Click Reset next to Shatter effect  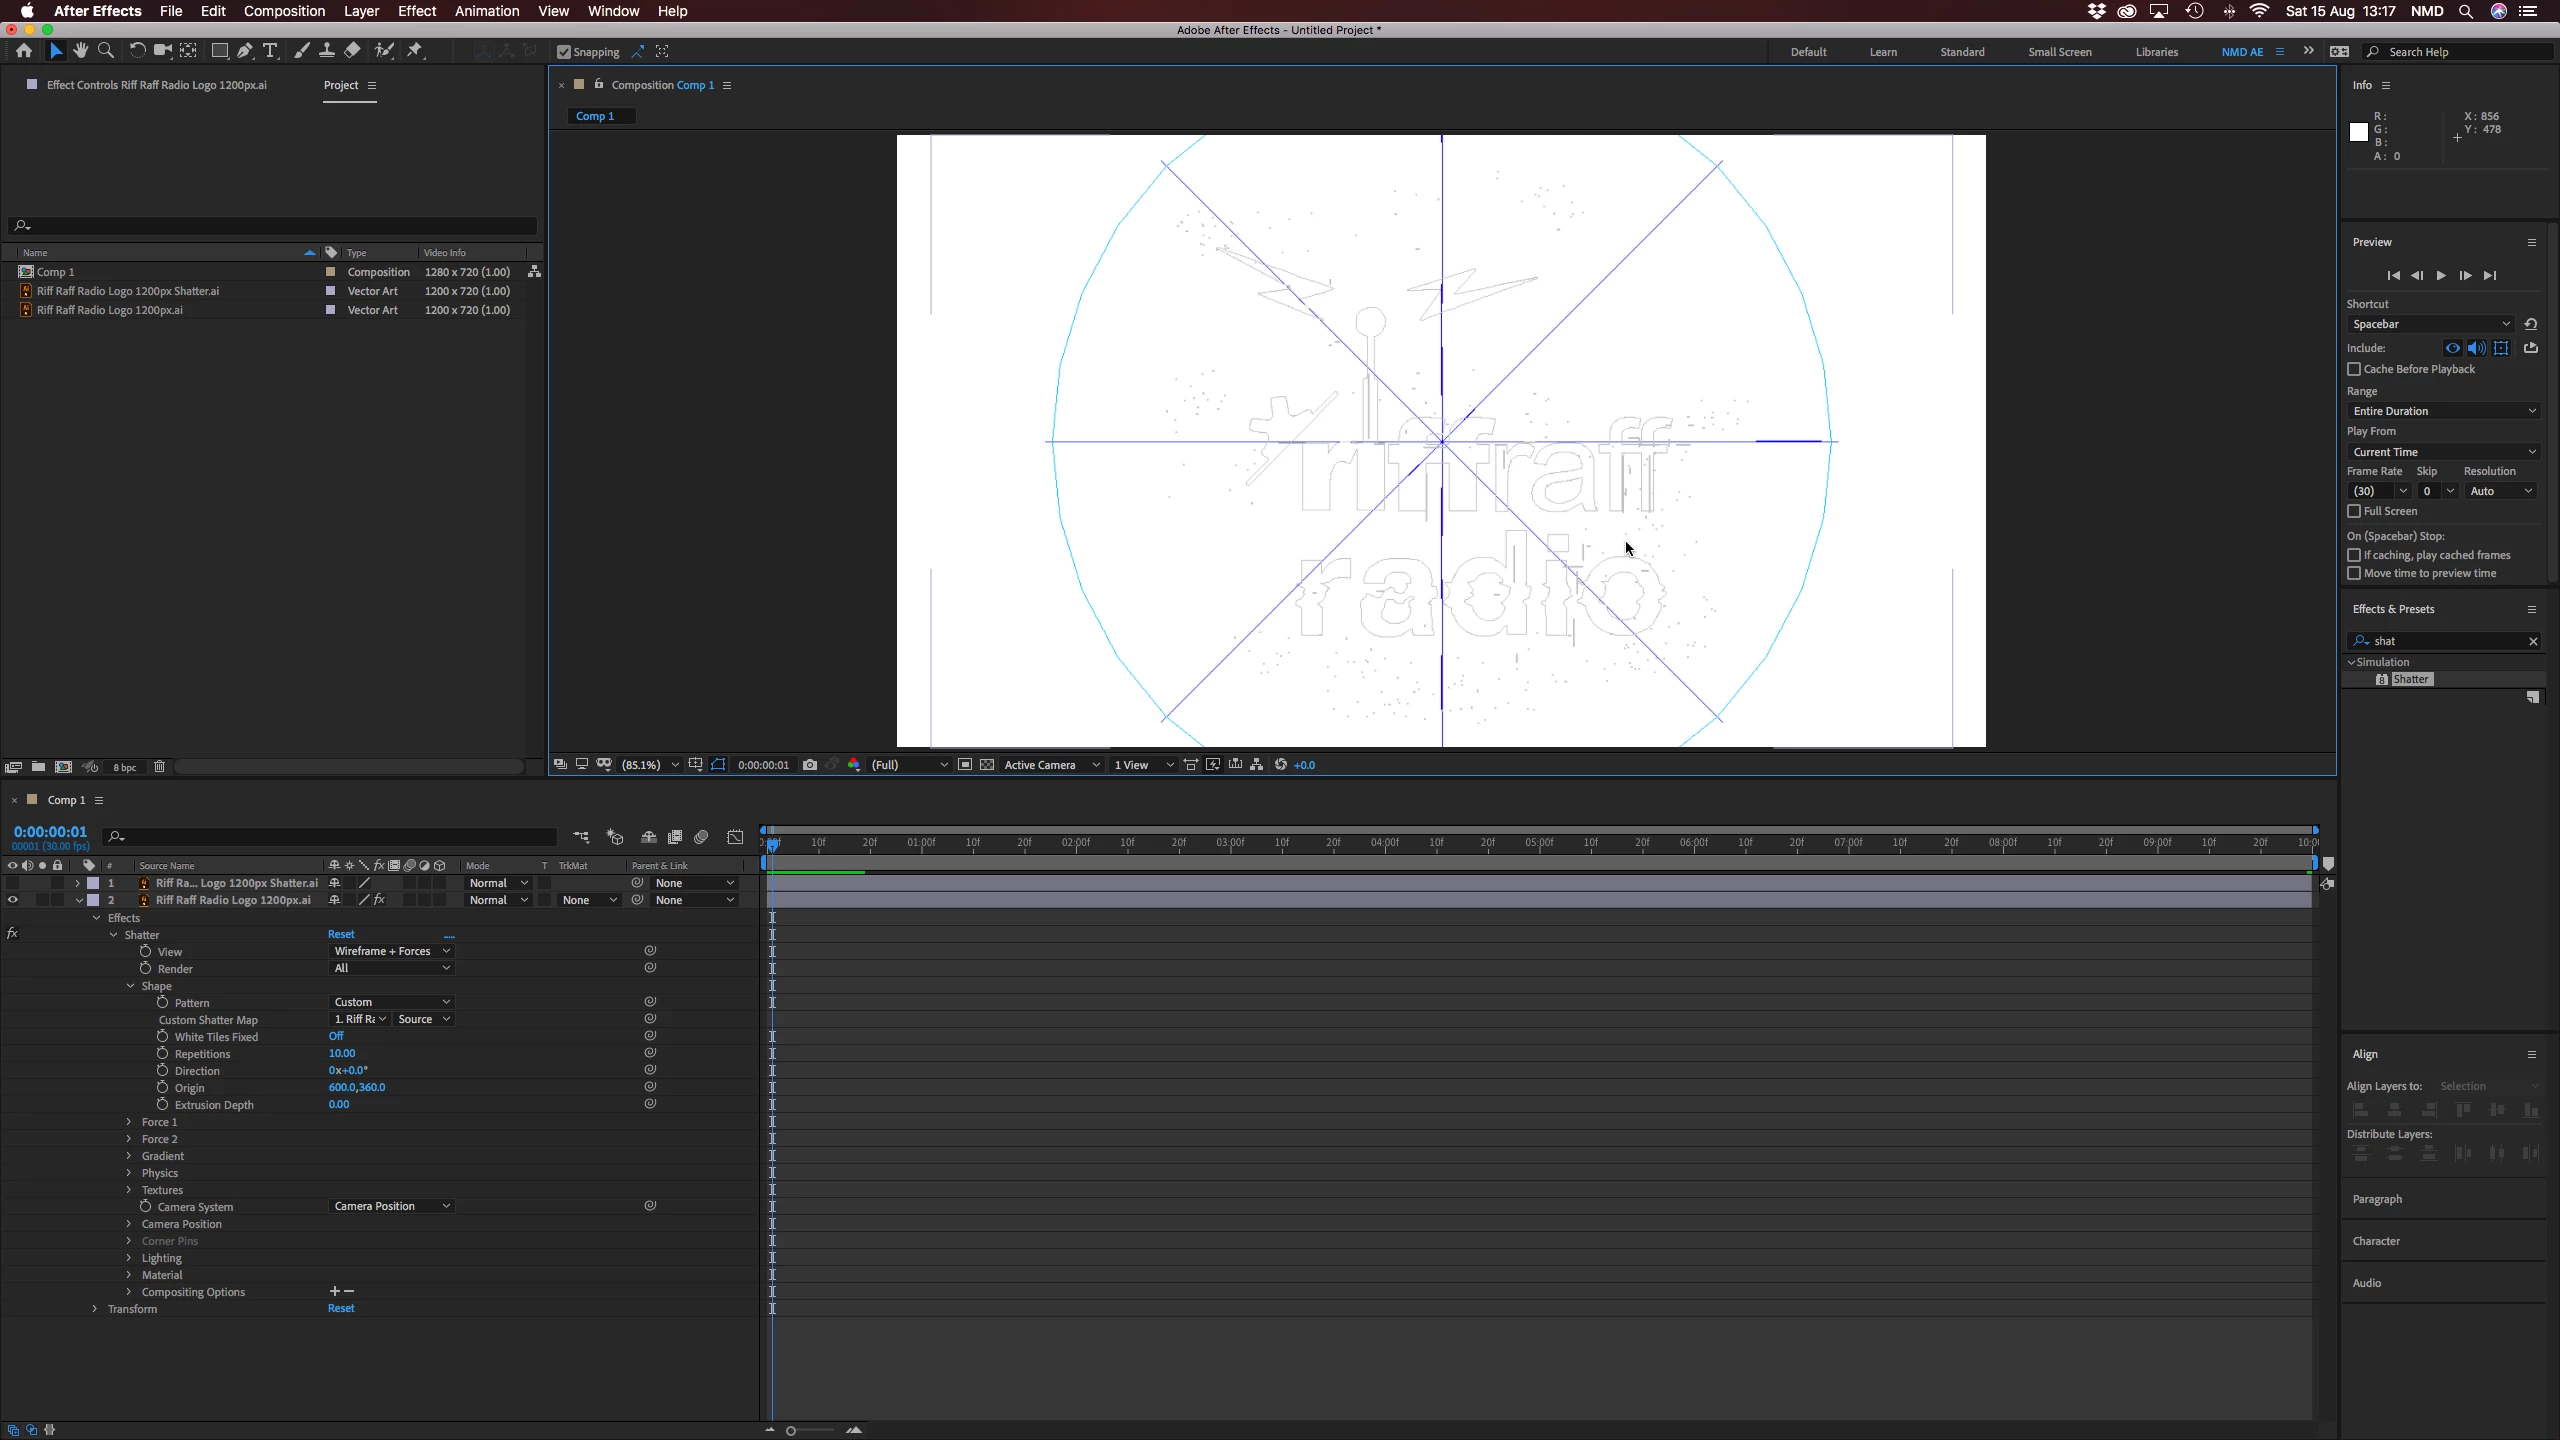pyautogui.click(x=341, y=934)
